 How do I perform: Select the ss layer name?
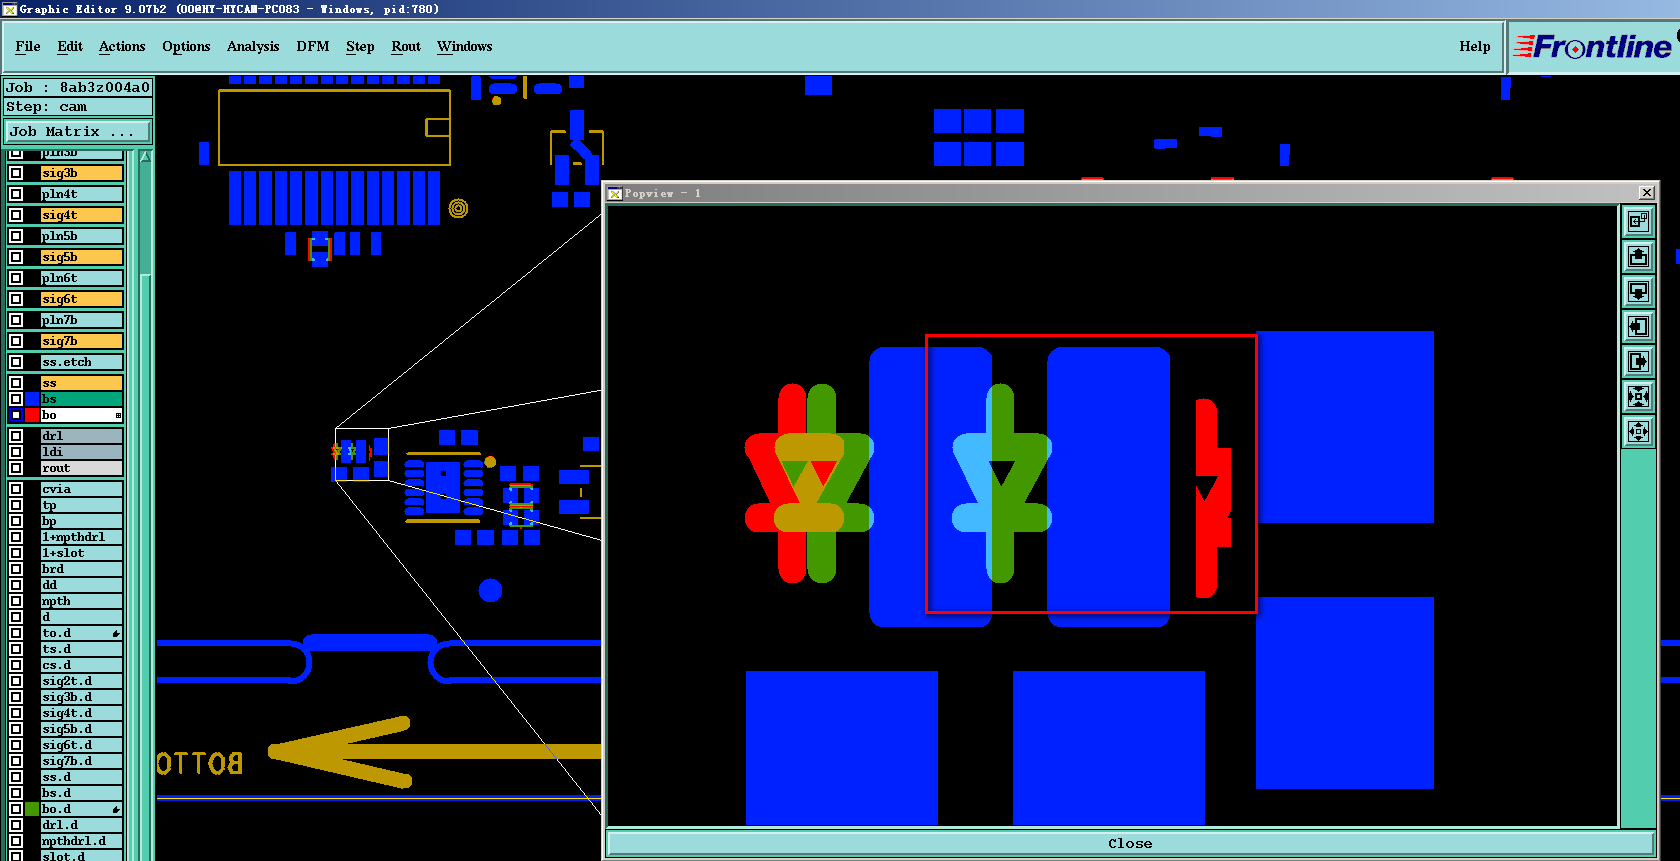tap(82, 383)
